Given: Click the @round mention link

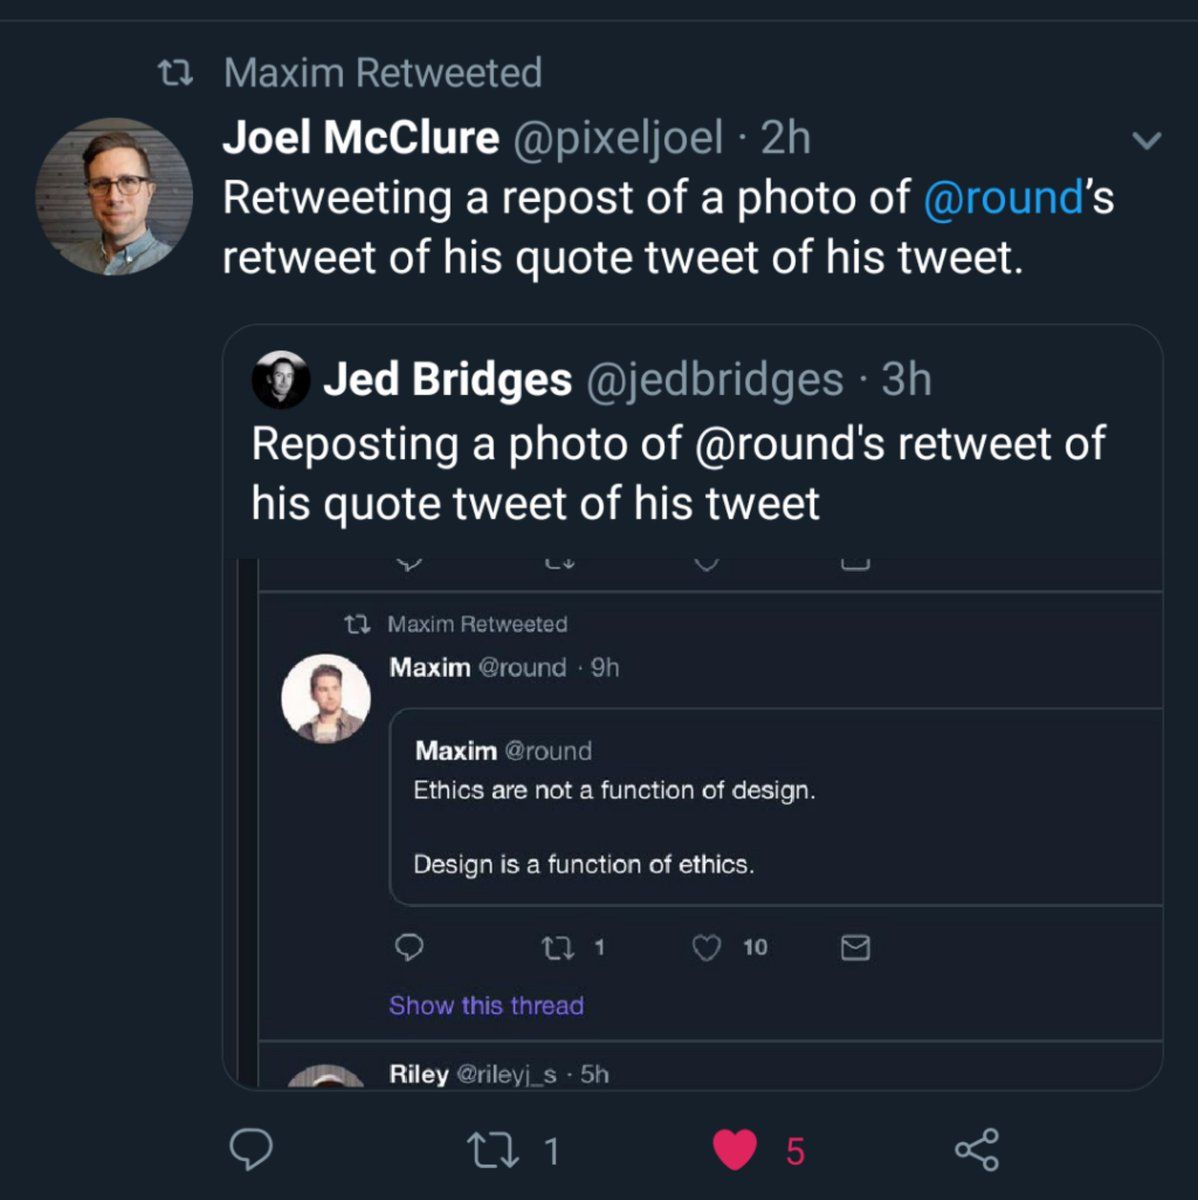Looking at the screenshot, I should (x=1003, y=198).
